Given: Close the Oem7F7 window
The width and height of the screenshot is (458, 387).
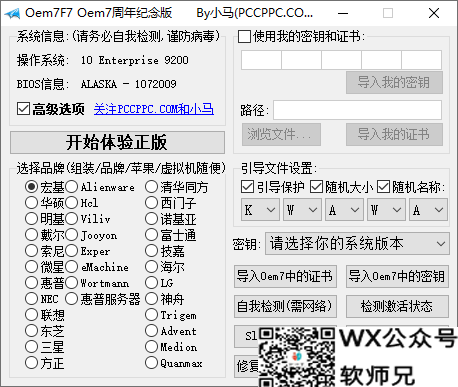Looking at the screenshot, I should coord(434,13).
